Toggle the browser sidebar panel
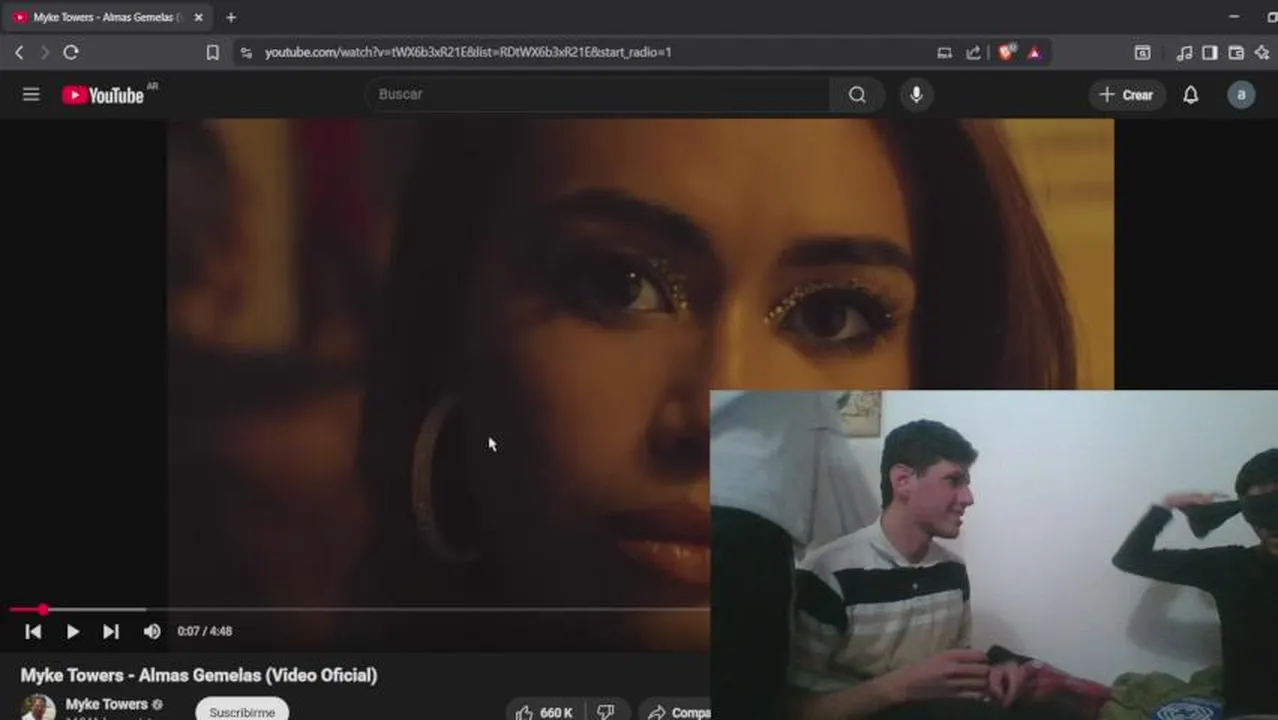 1210,52
